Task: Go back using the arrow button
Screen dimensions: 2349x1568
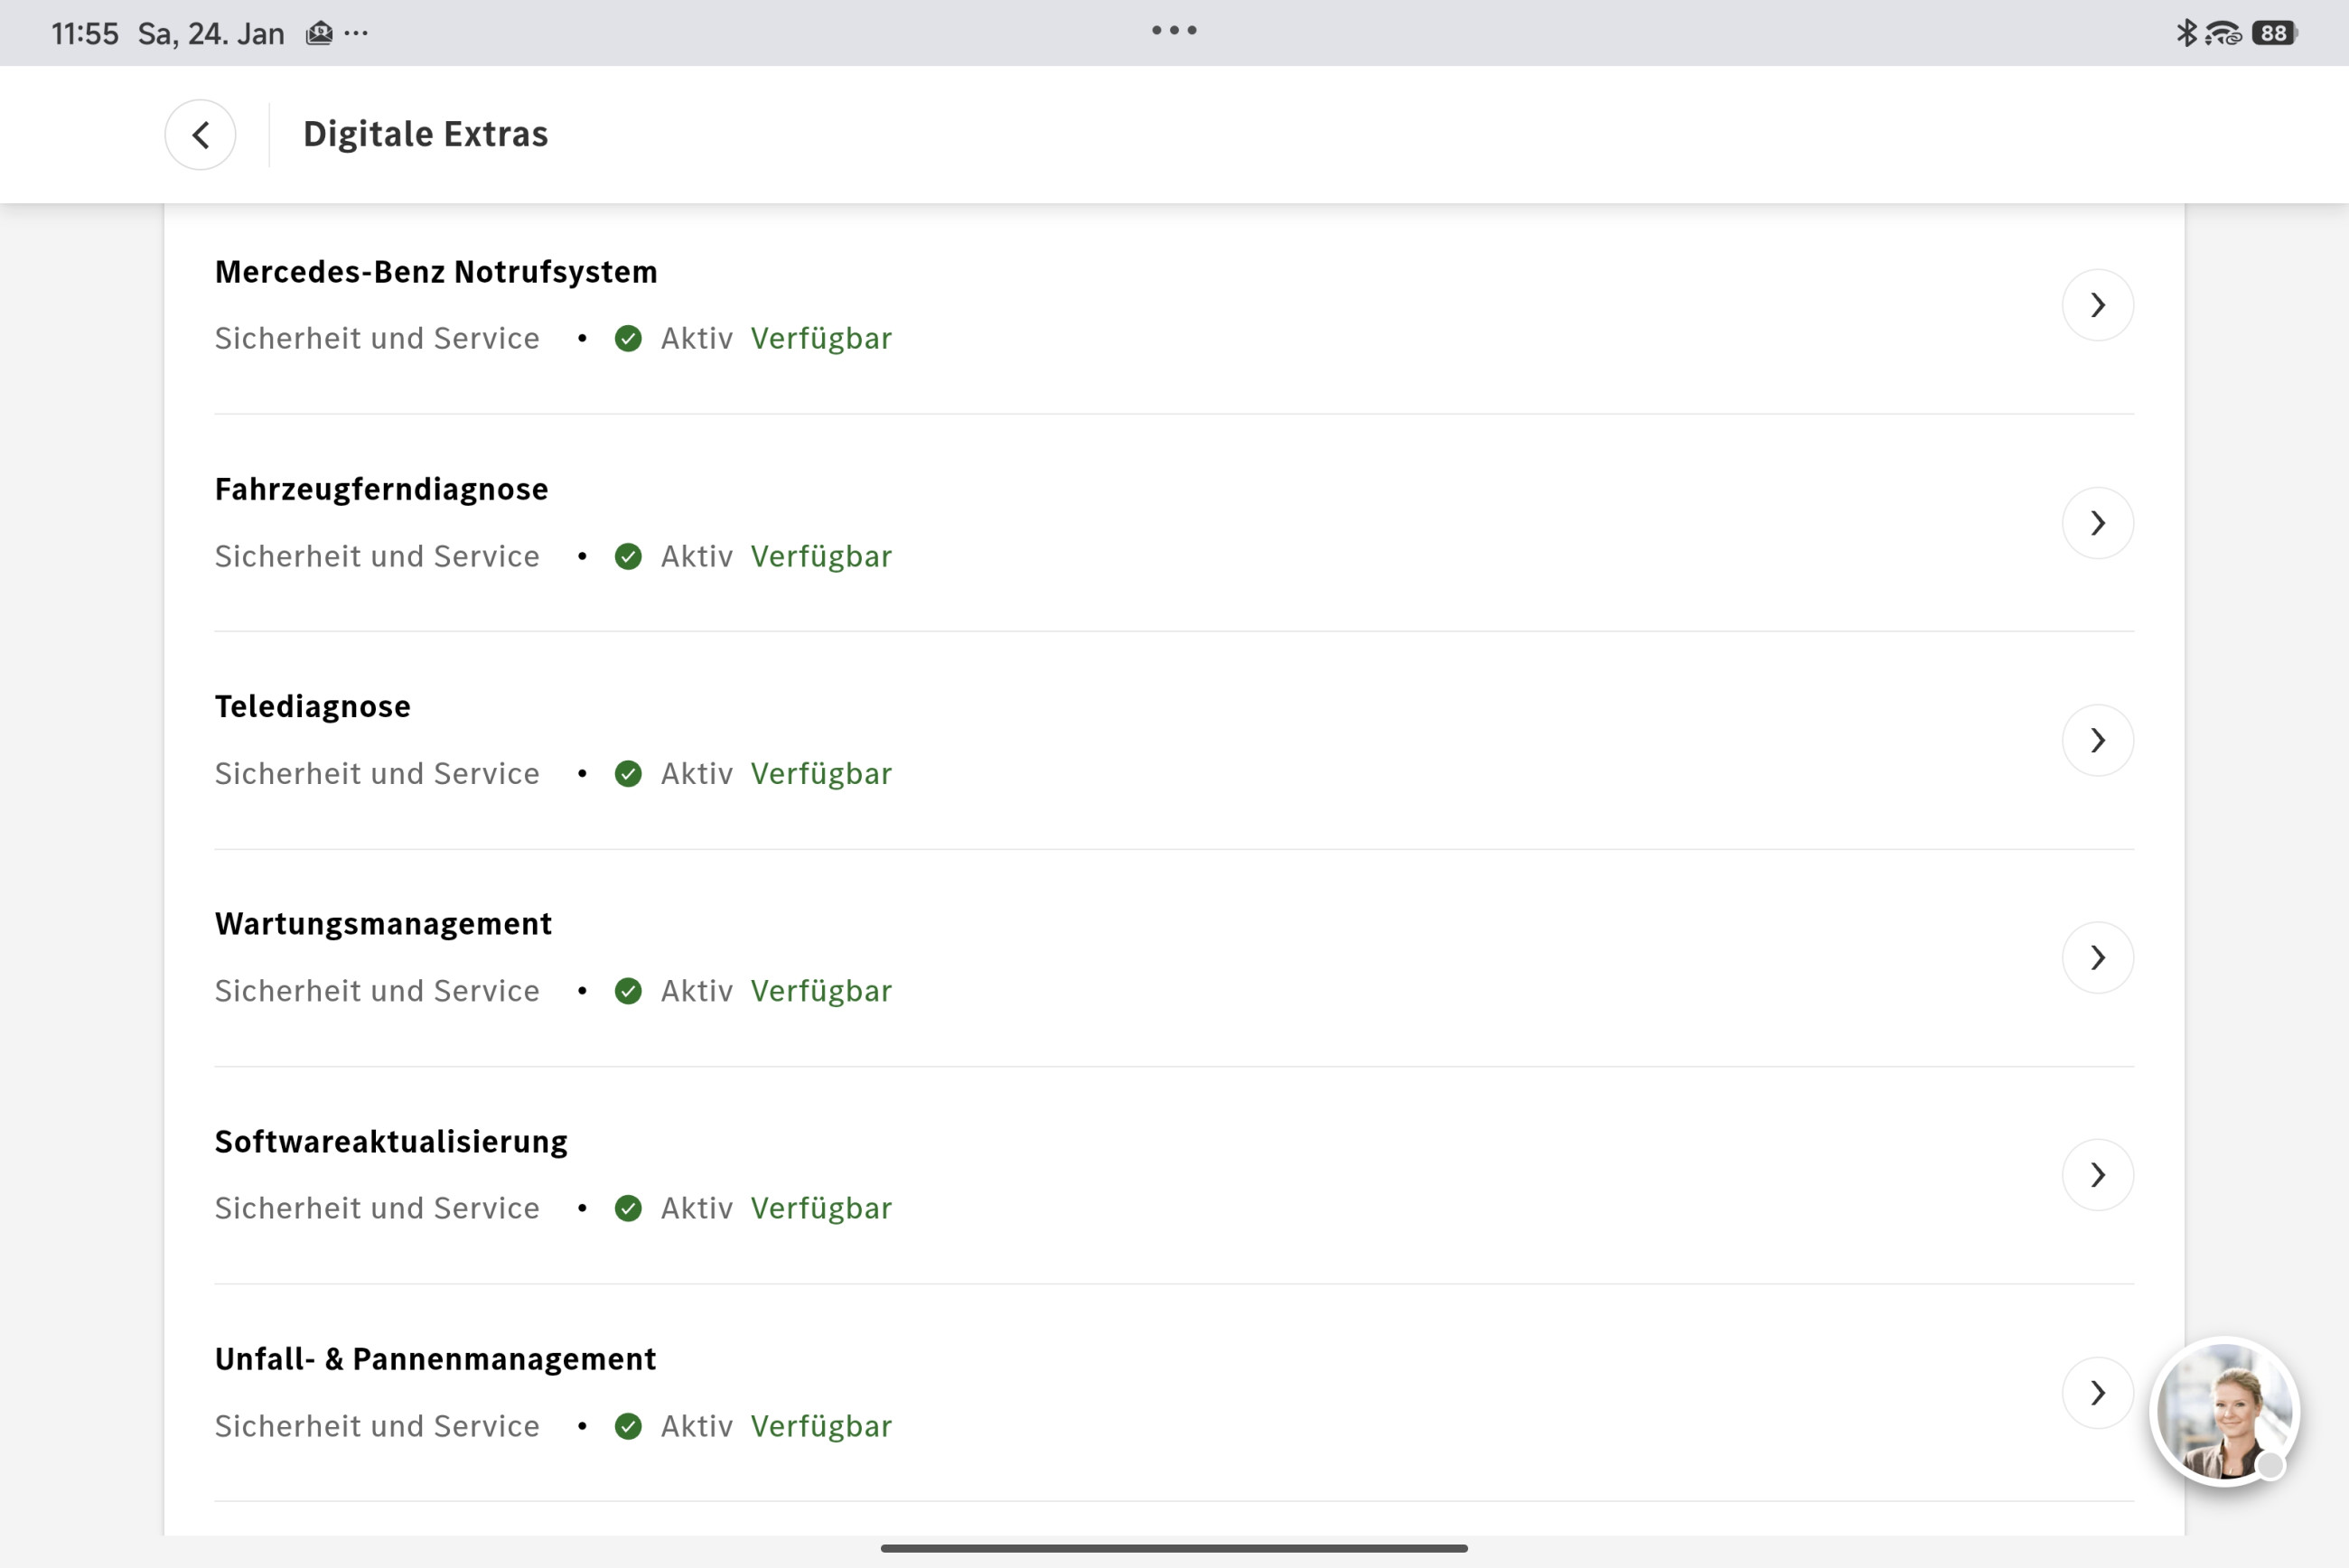Action: (x=200, y=134)
